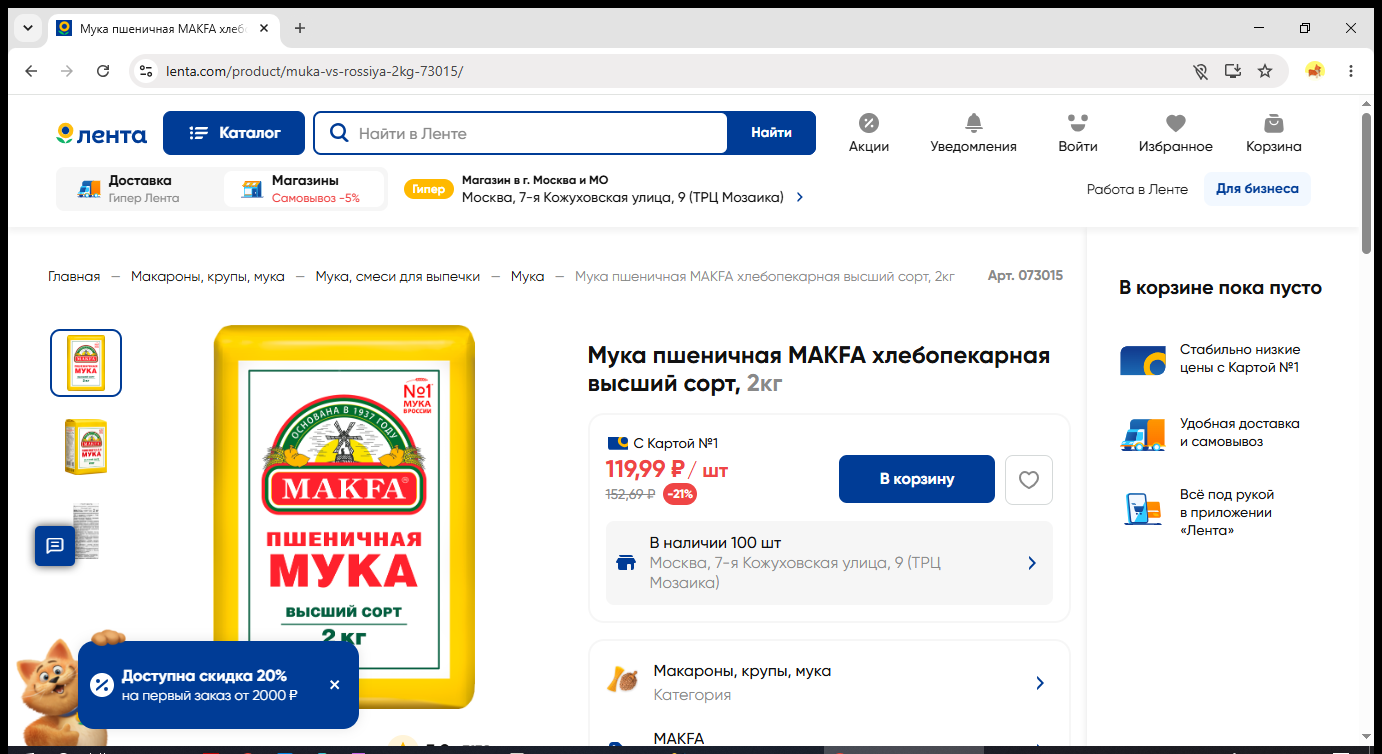This screenshot has height=754, width=1382.
Task: Select second product thumbnail angled view
Action: click(x=86, y=446)
